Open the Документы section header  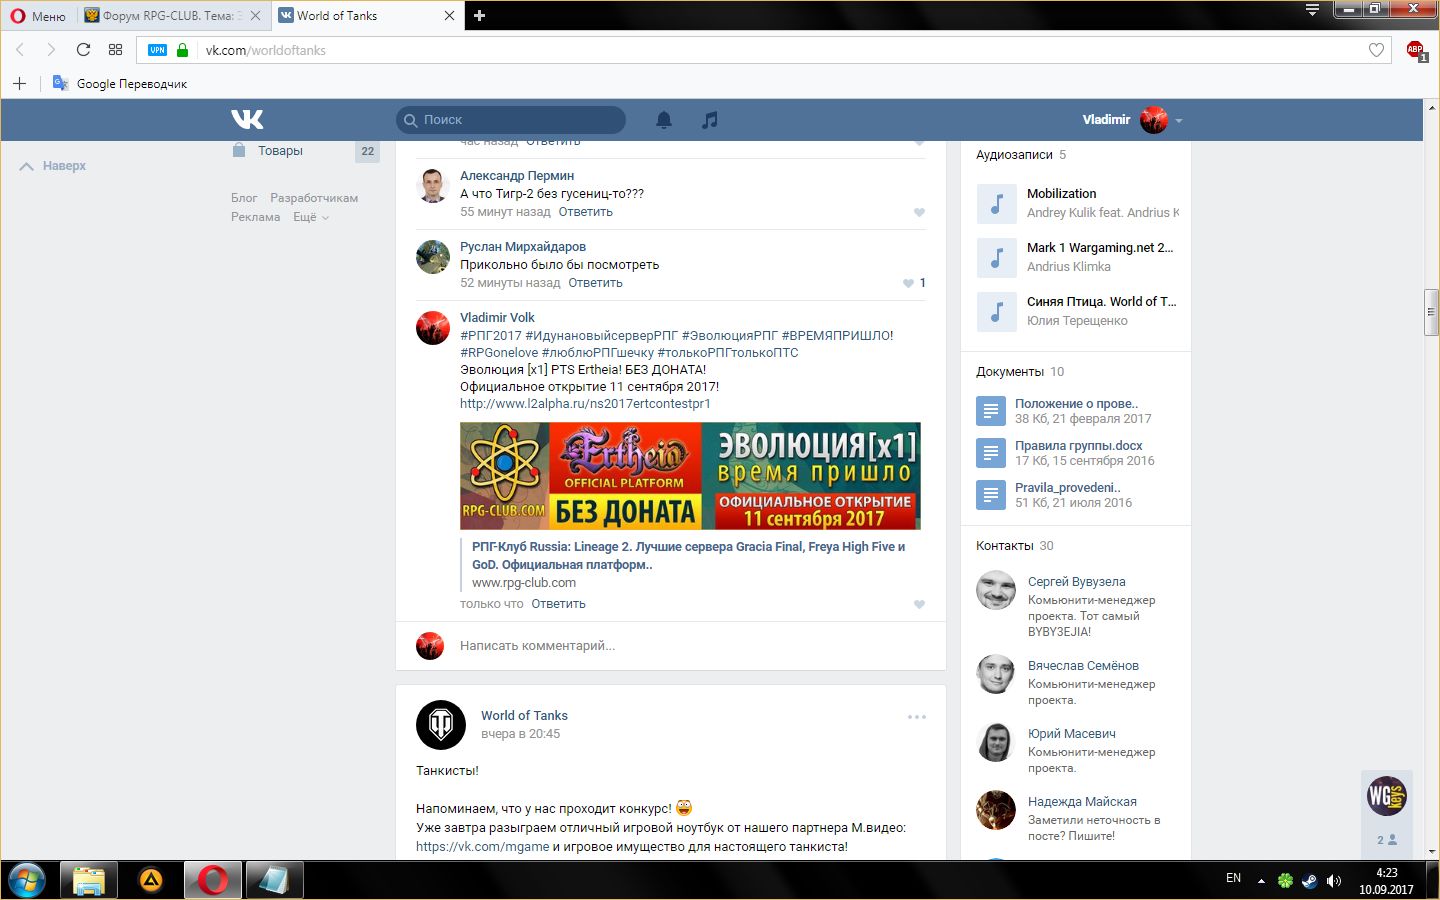coord(1010,372)
